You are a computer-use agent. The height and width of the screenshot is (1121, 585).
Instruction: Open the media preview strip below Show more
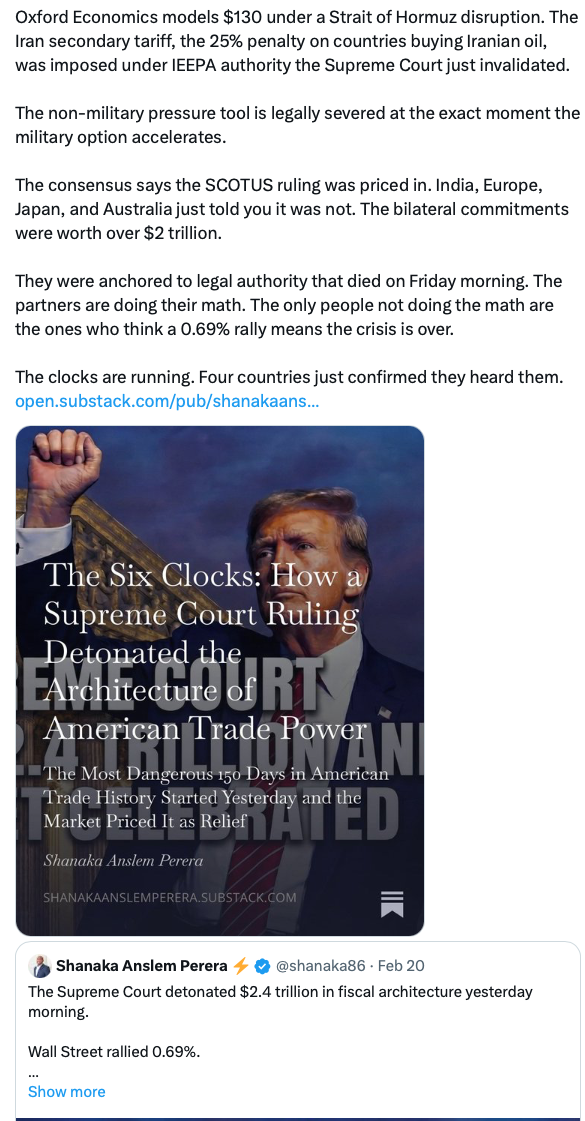coord(298,1118)
